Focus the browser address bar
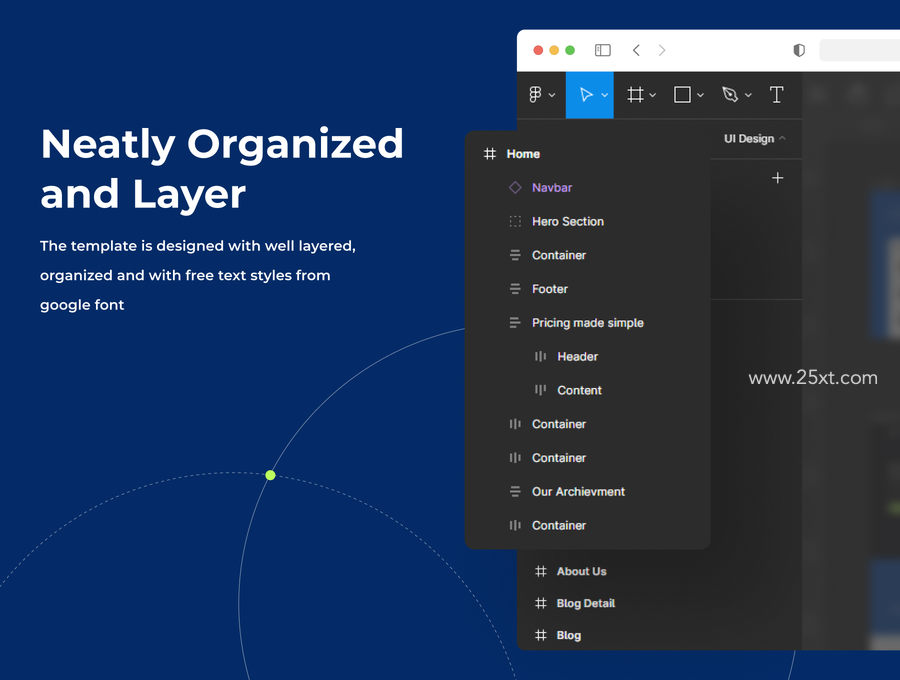900x680 pixels. (x=859, y=50)
